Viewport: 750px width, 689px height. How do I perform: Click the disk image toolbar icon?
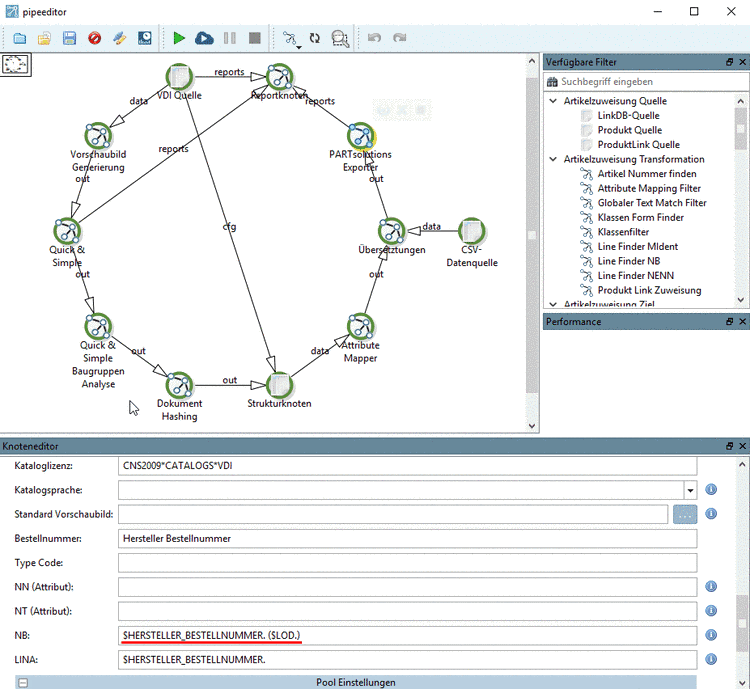144,38
